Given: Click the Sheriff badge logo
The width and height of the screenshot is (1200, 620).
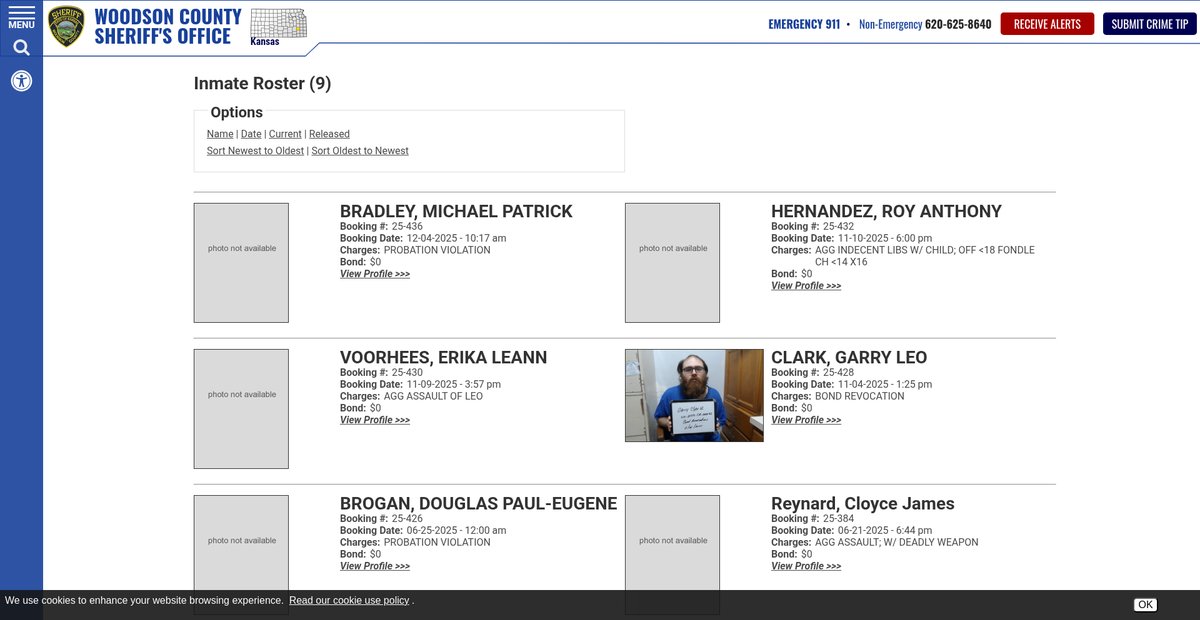Looking at the screenshot, I should click(x=67, y=26).
